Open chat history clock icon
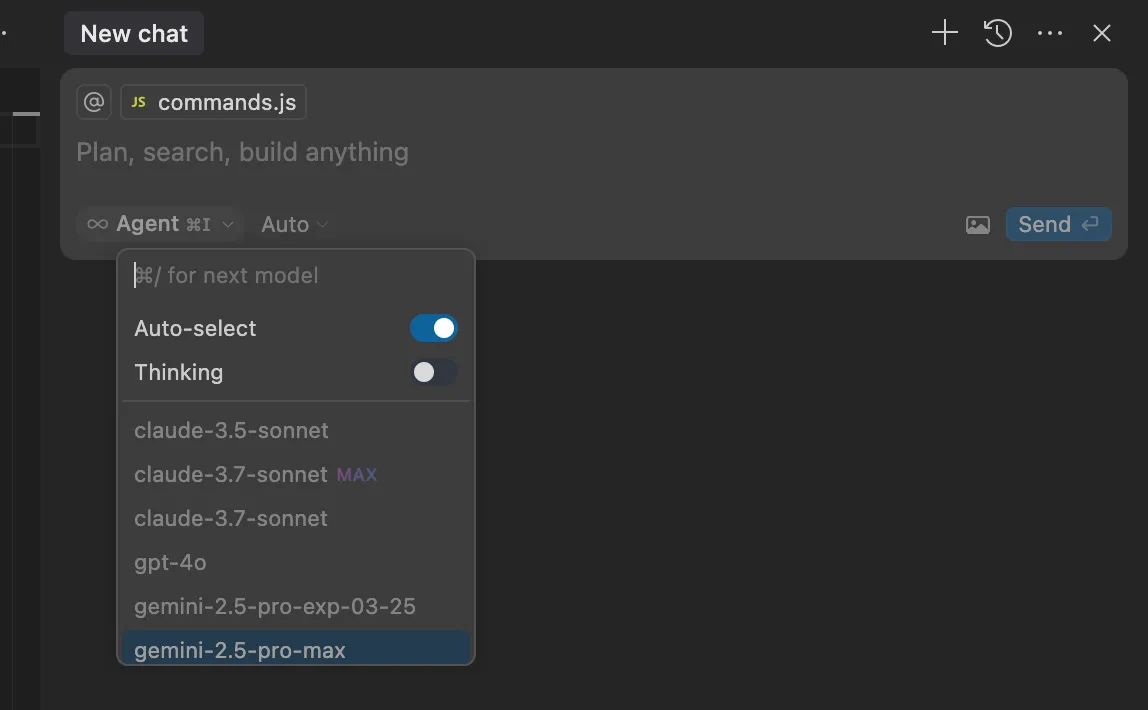The width and height of the screenshot is (1148, 710). [x=997, y=33]
